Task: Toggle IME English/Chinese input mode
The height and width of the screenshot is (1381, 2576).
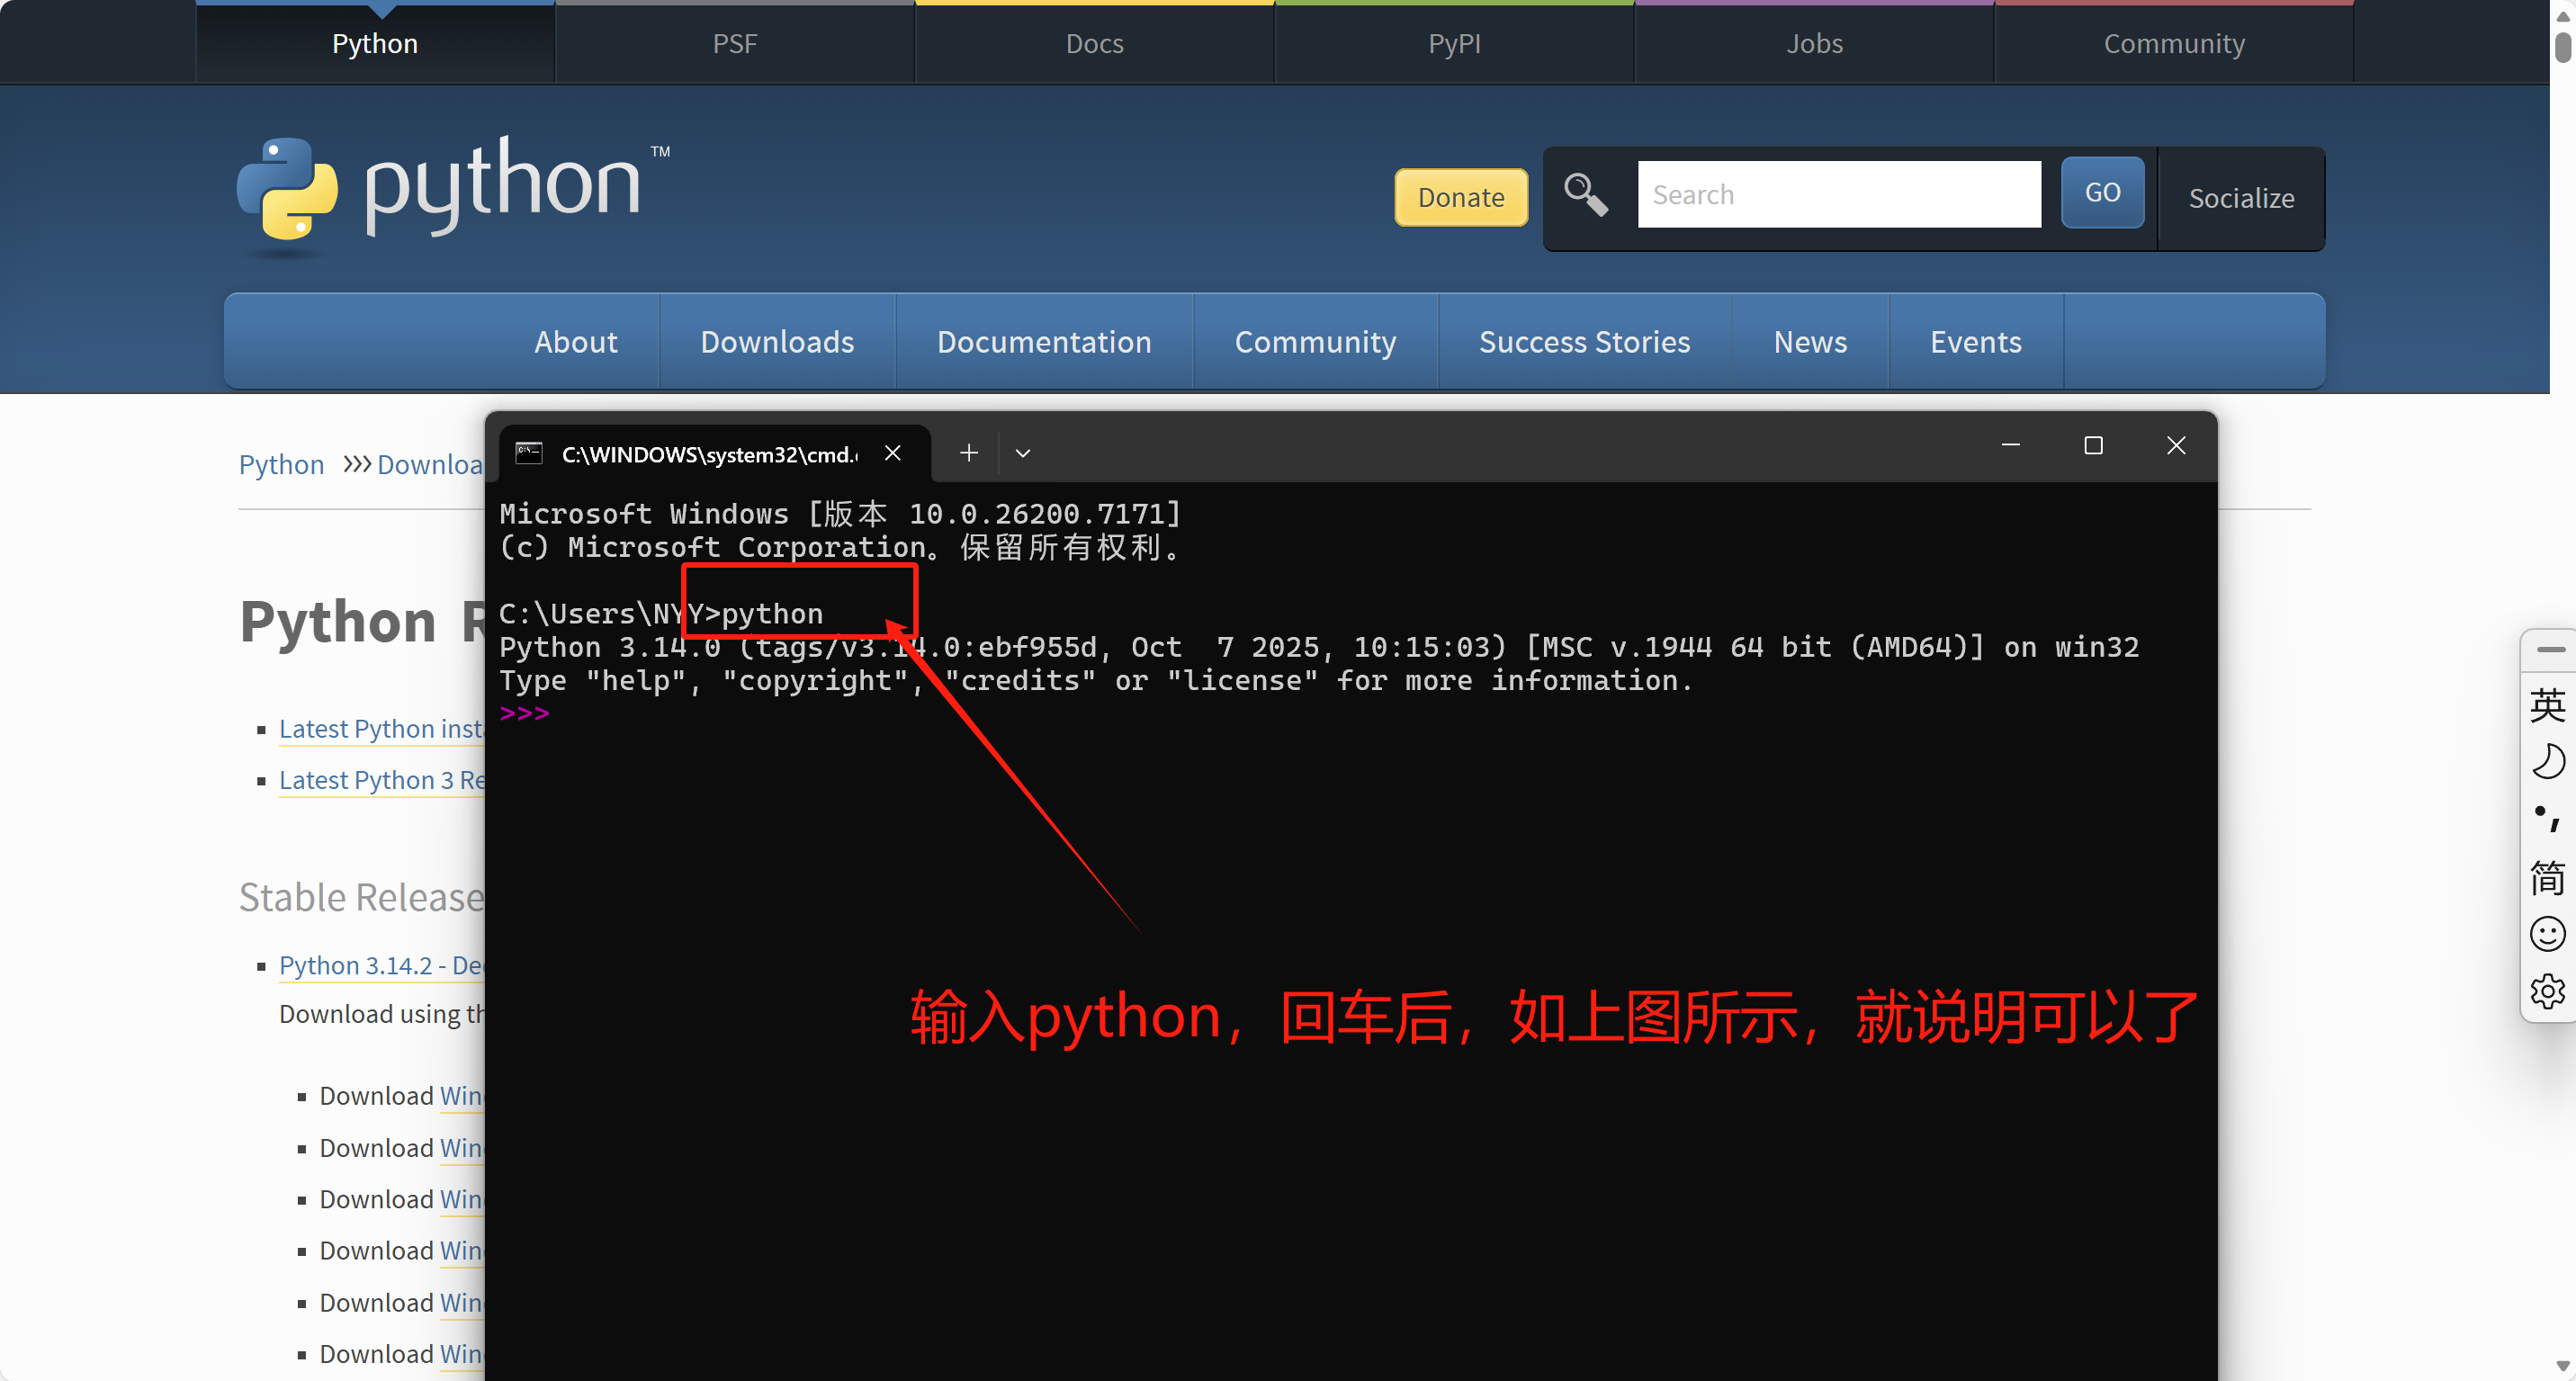Action: 2546,705
